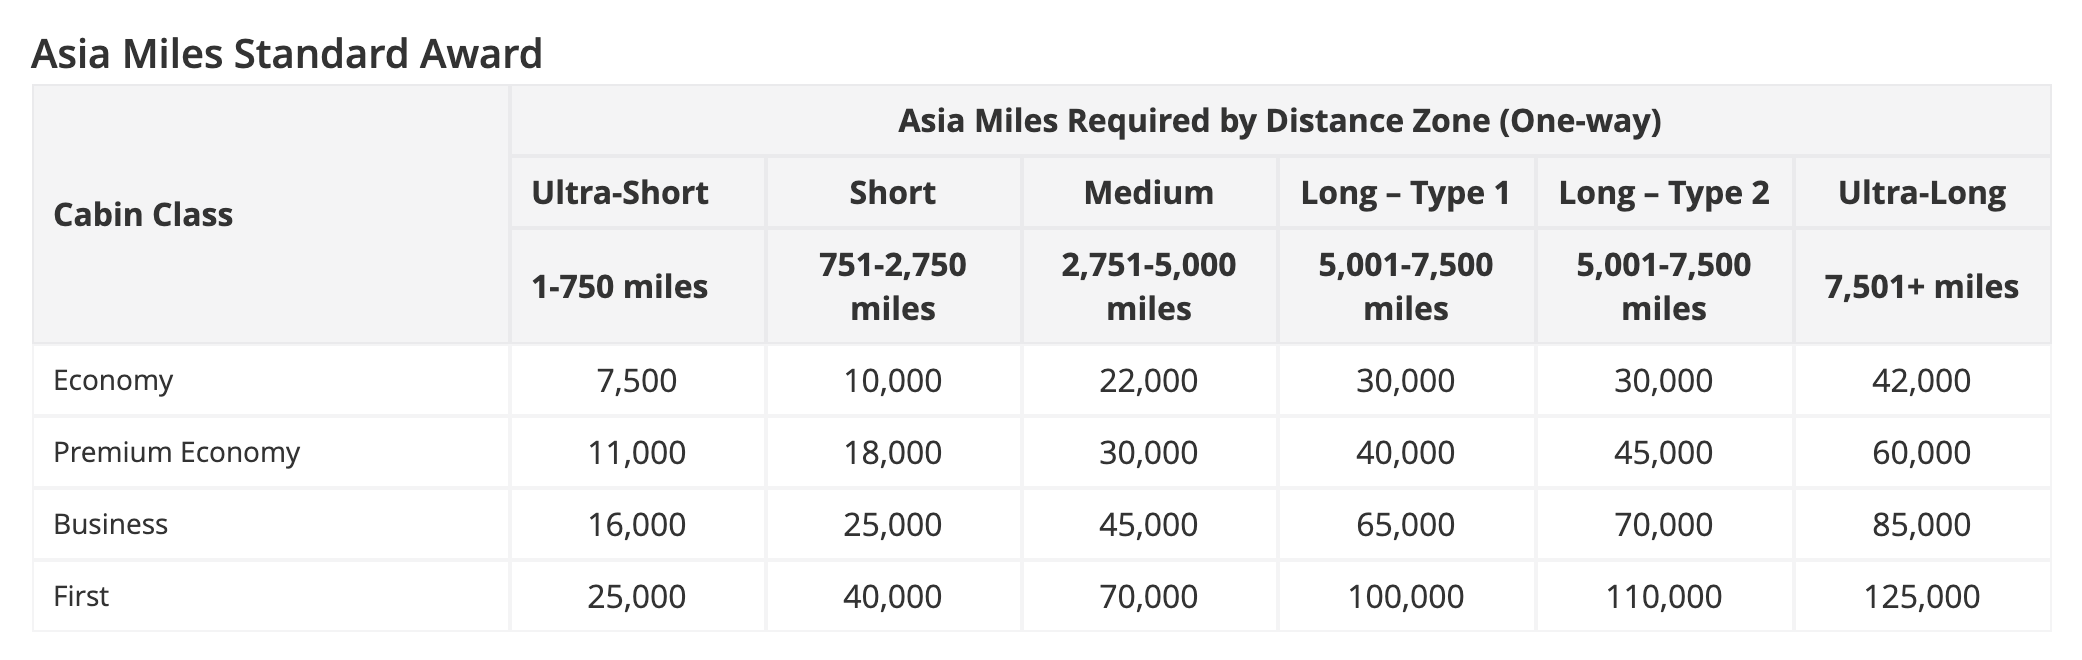Select the Long – Type 1 header
This screenshot has height=660, width=2082.
tap(1405, 192)
